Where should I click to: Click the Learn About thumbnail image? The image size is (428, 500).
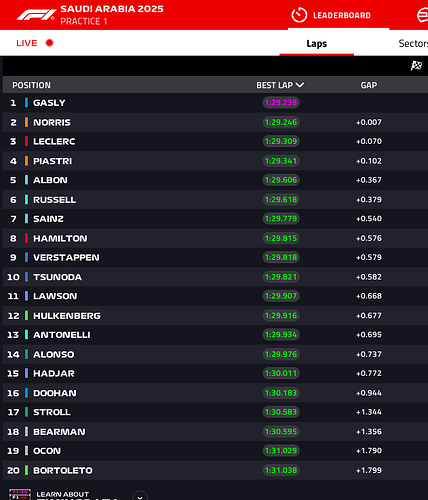tap(20, 494)
